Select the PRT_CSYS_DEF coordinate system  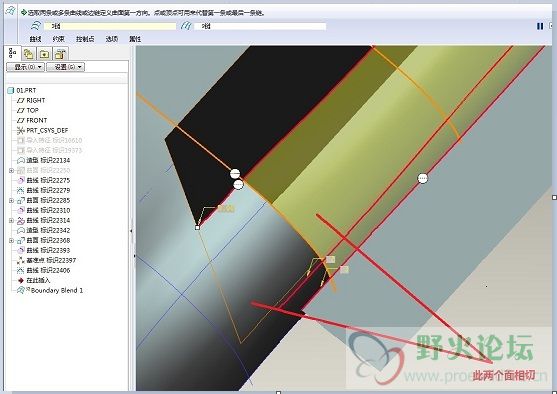47,130
